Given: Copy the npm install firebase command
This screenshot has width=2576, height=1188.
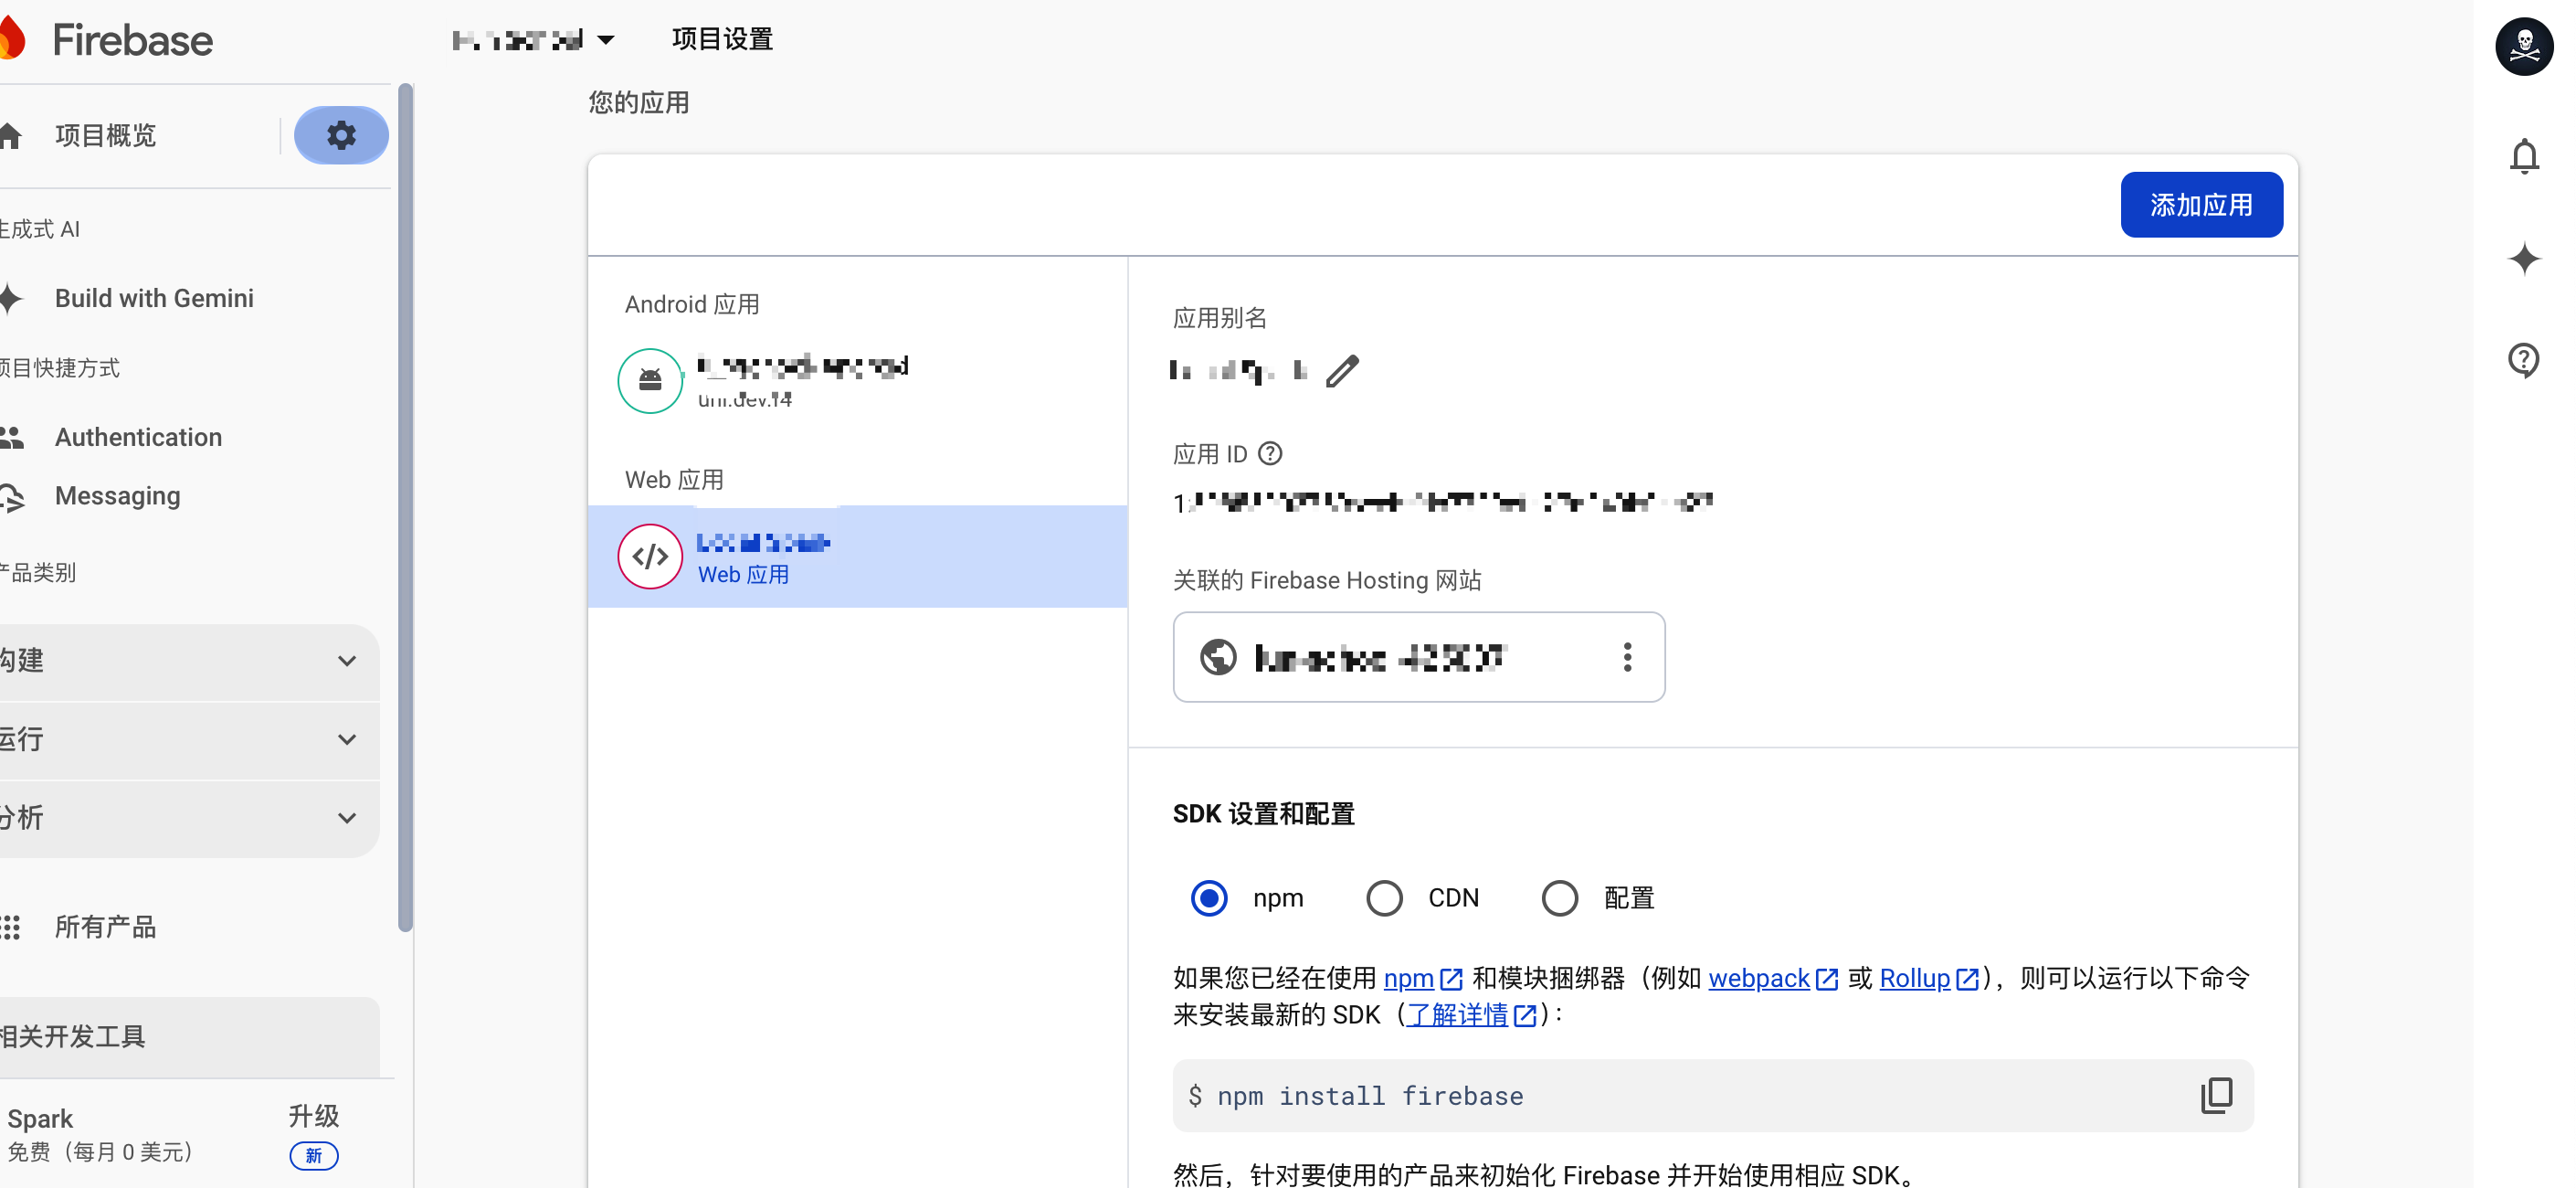Looking at the screenshot, I should pyautogui.click(x=2216, y=1095).
